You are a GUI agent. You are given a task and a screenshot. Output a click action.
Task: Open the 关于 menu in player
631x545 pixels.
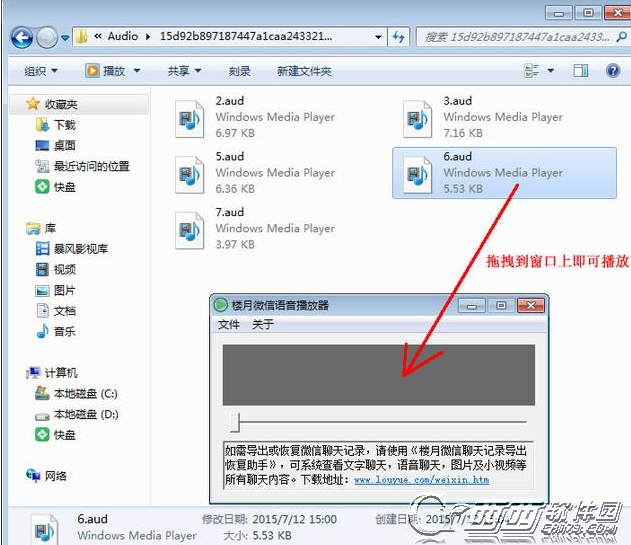(262, 324)
